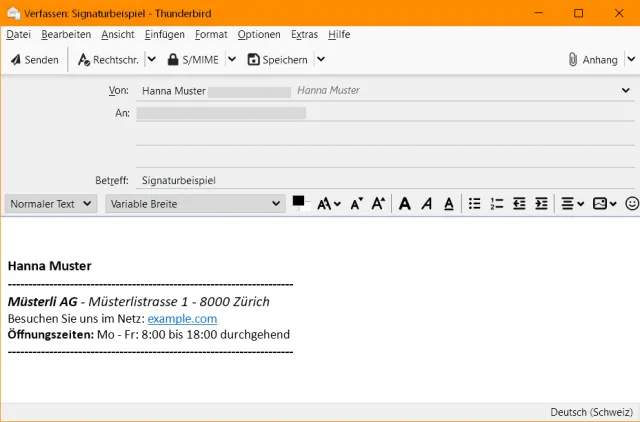This screenshot has height=422, width=640.
Task: Open the Variable Breite font dropdown
Action: point(193,204)
